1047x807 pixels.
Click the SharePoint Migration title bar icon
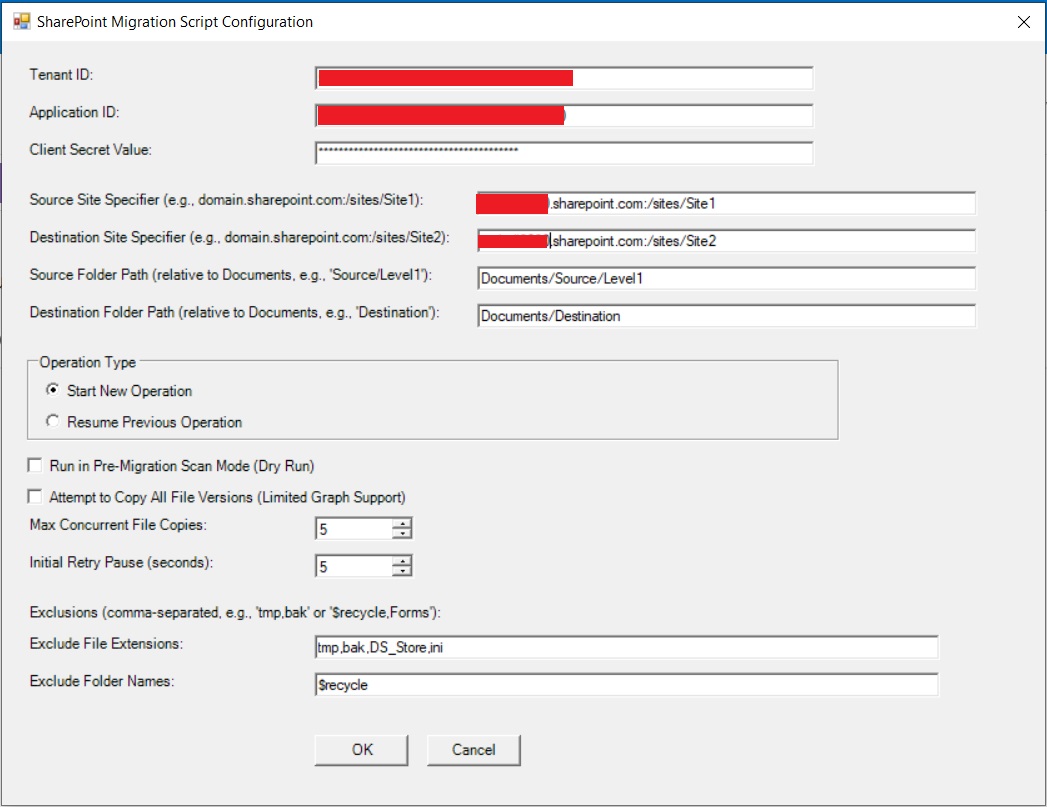coord(19,21)
